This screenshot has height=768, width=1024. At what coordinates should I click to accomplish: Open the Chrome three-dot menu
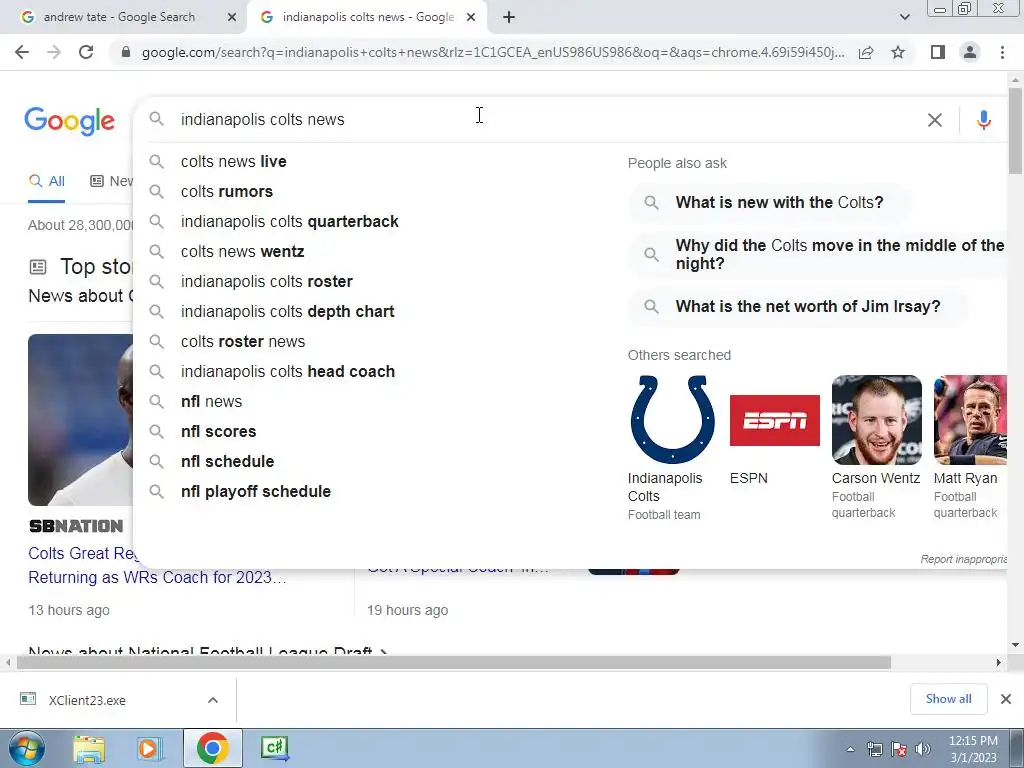tap(1002, 52)
